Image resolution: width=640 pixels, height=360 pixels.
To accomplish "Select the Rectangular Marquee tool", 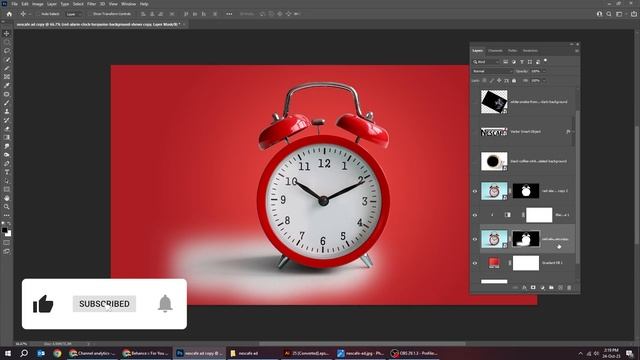I will point(7,42).
